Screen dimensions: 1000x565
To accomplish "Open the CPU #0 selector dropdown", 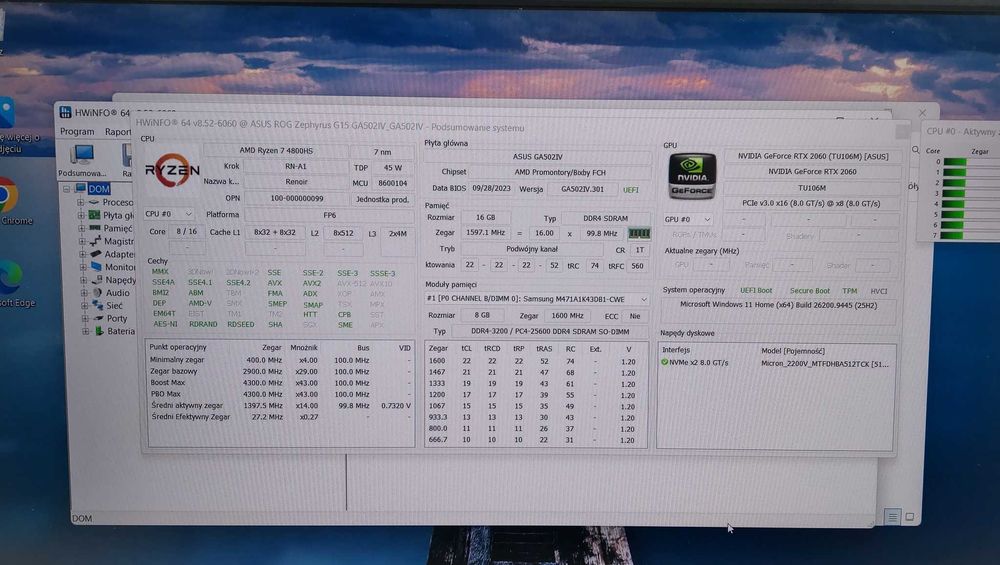I will pyautogui.click(x=168, y=214).
